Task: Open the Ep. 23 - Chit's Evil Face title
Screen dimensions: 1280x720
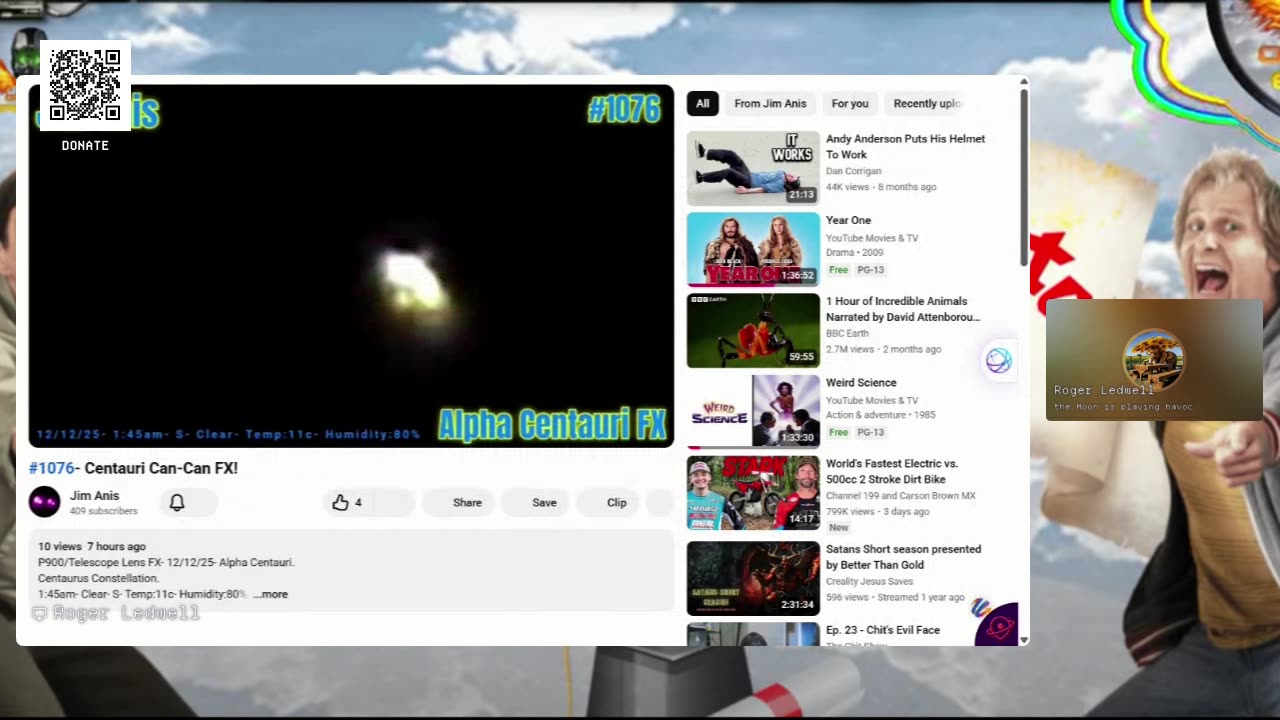Action: point(883,630)
